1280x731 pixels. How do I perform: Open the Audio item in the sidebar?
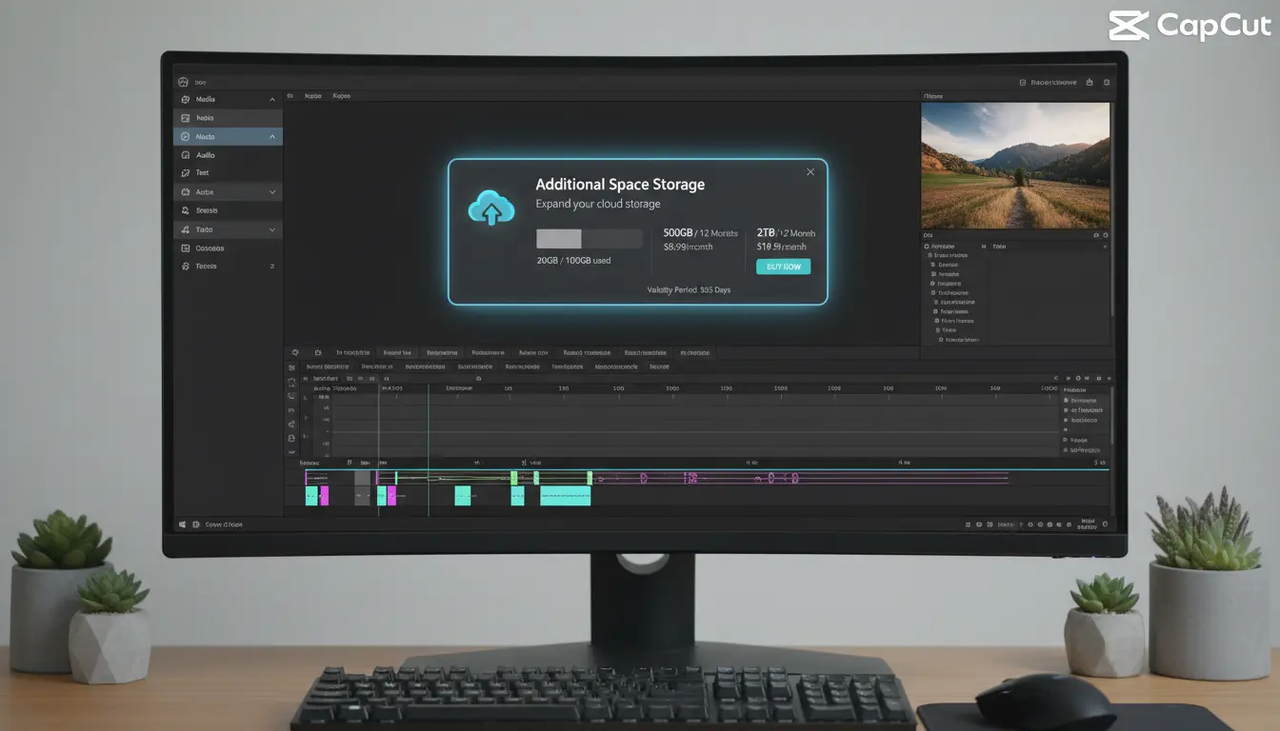point(228,155)
